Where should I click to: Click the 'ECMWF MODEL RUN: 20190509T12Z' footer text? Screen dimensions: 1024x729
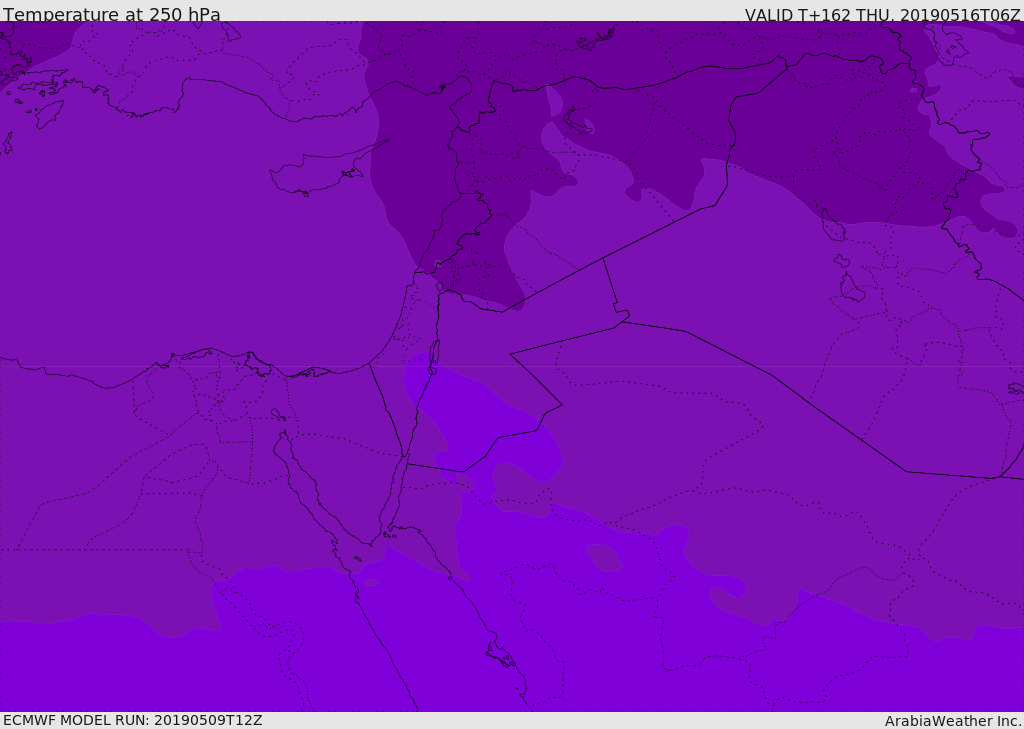(133, 720)
